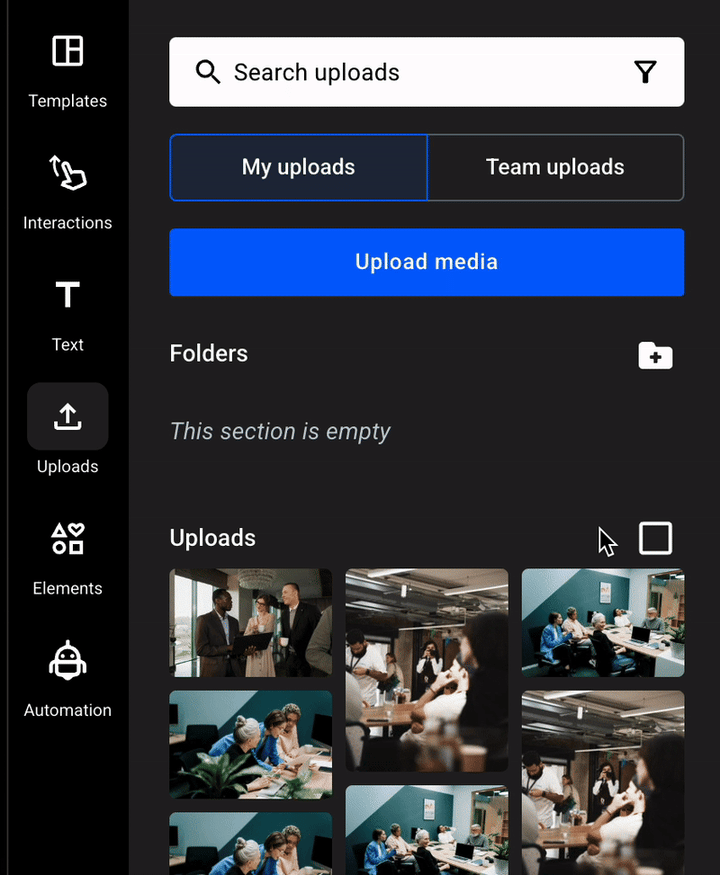This screenshot has height=875, width=720.
Task: Open the filter funnel icon
Action: pyautogui.click(x=645, y=72)
